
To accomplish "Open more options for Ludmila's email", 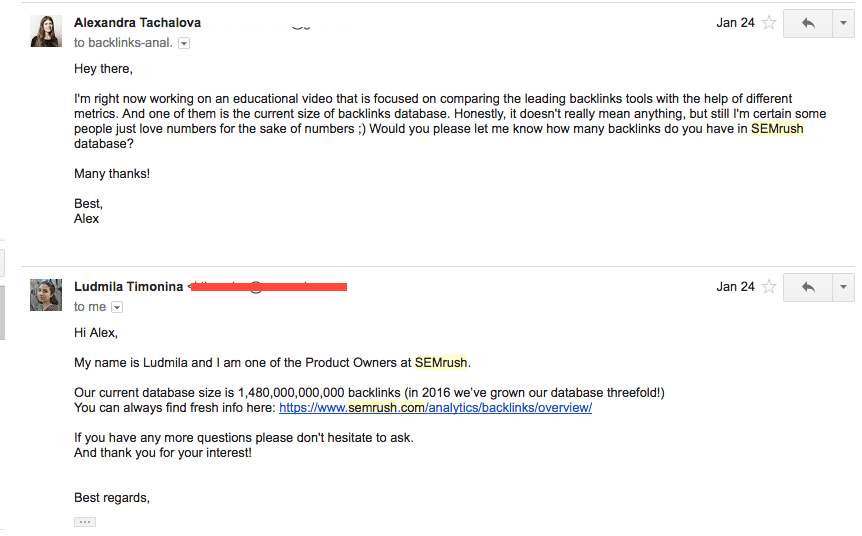I will point(843,287).
